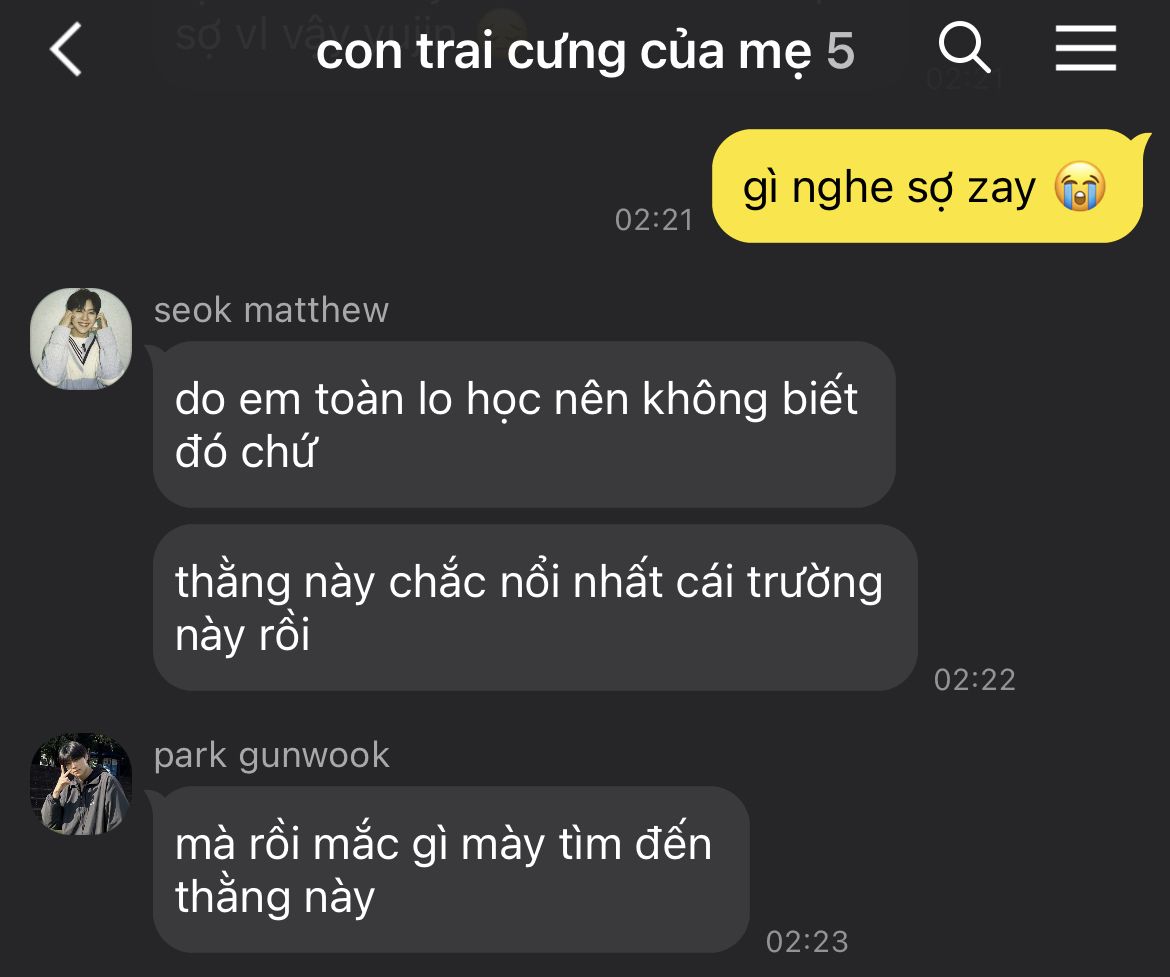
Task: Tap message 'thằng này chắc nổi nhất cái trường'
Action: pos(535,608)
